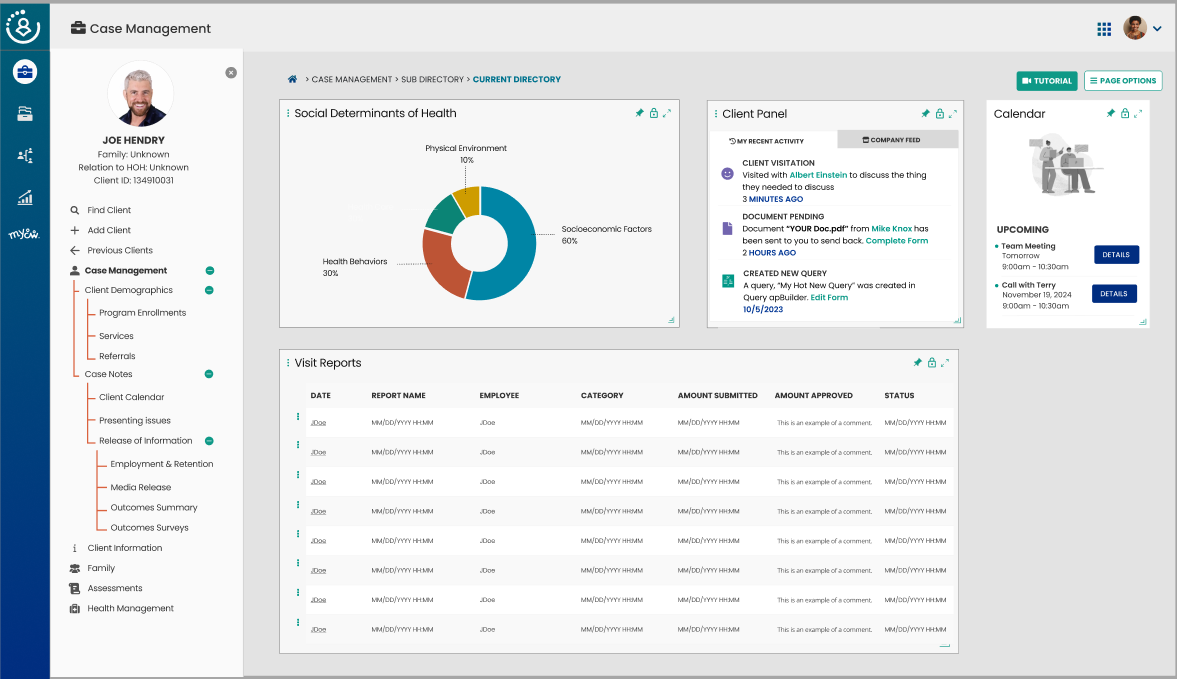The image size is (1177, 679).
Task: Click the Tutorial button
Action: point(1046,81)
